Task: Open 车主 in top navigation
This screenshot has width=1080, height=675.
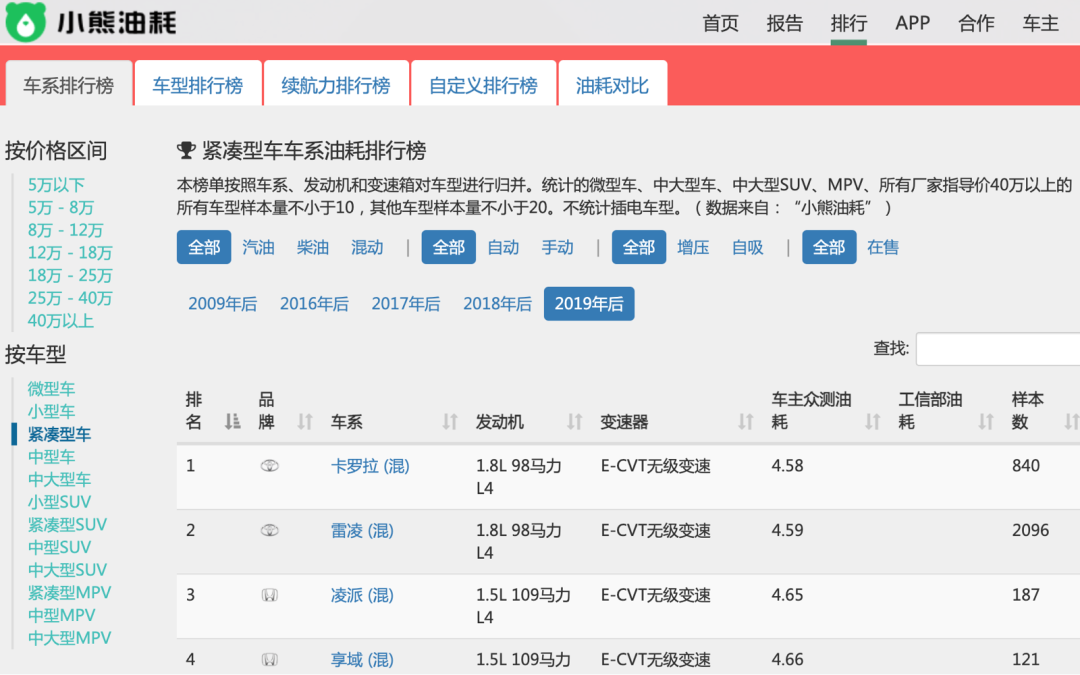Action: [x=1040, y=23]
